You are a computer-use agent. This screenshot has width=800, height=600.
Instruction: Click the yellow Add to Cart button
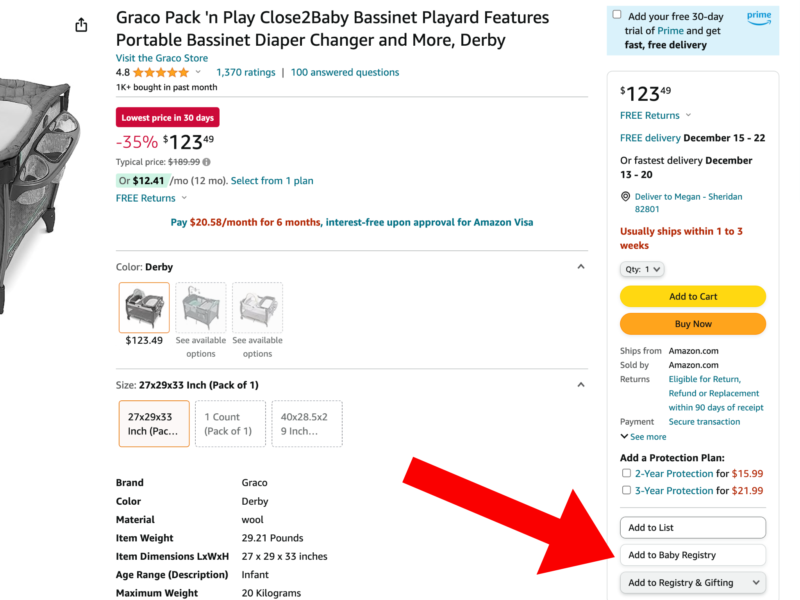click(692, 297)
